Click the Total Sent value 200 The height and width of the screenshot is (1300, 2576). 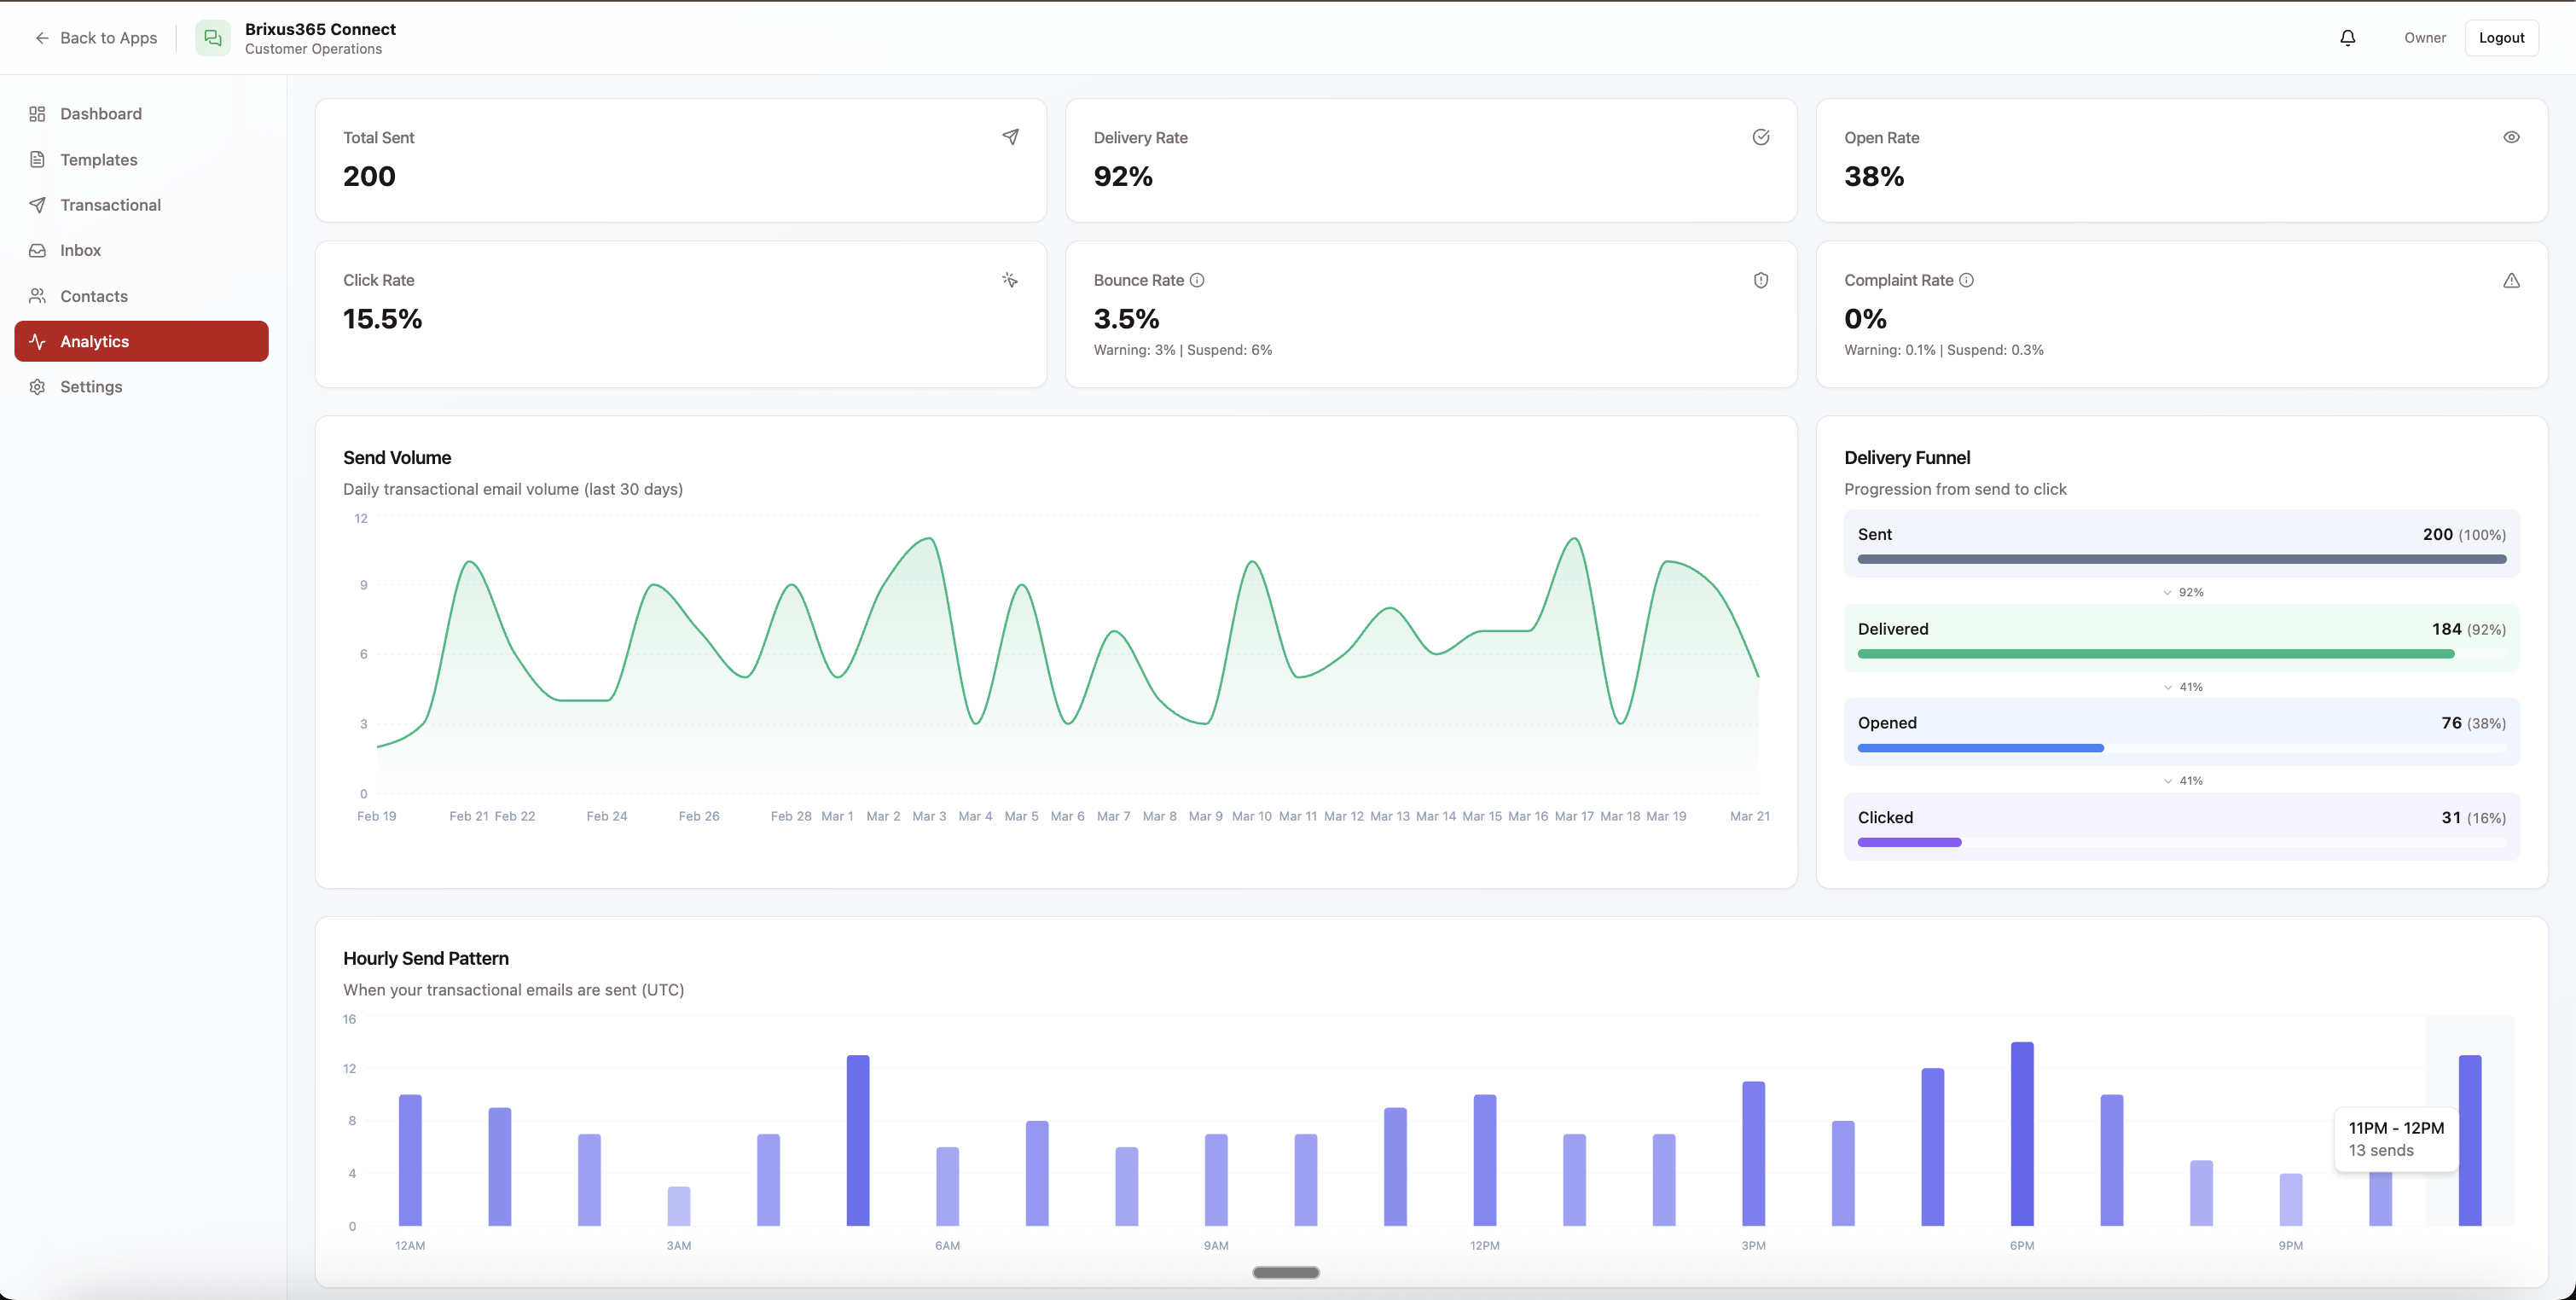point(369,176)
